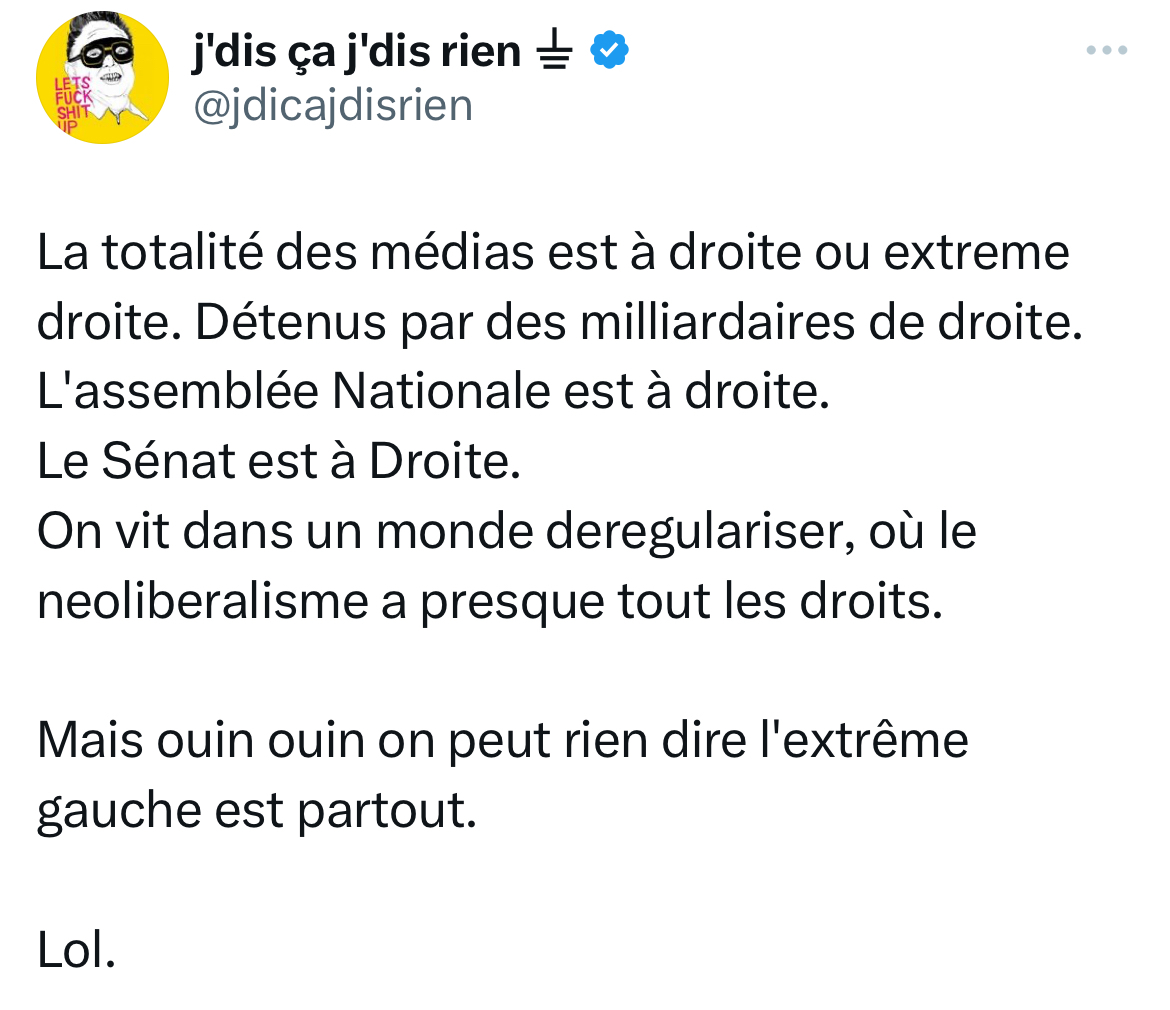The height and width of the screenshot is (1010, 1170).
Task: Click the phrase "presque tout les droits."
Action: coord(681,602)
